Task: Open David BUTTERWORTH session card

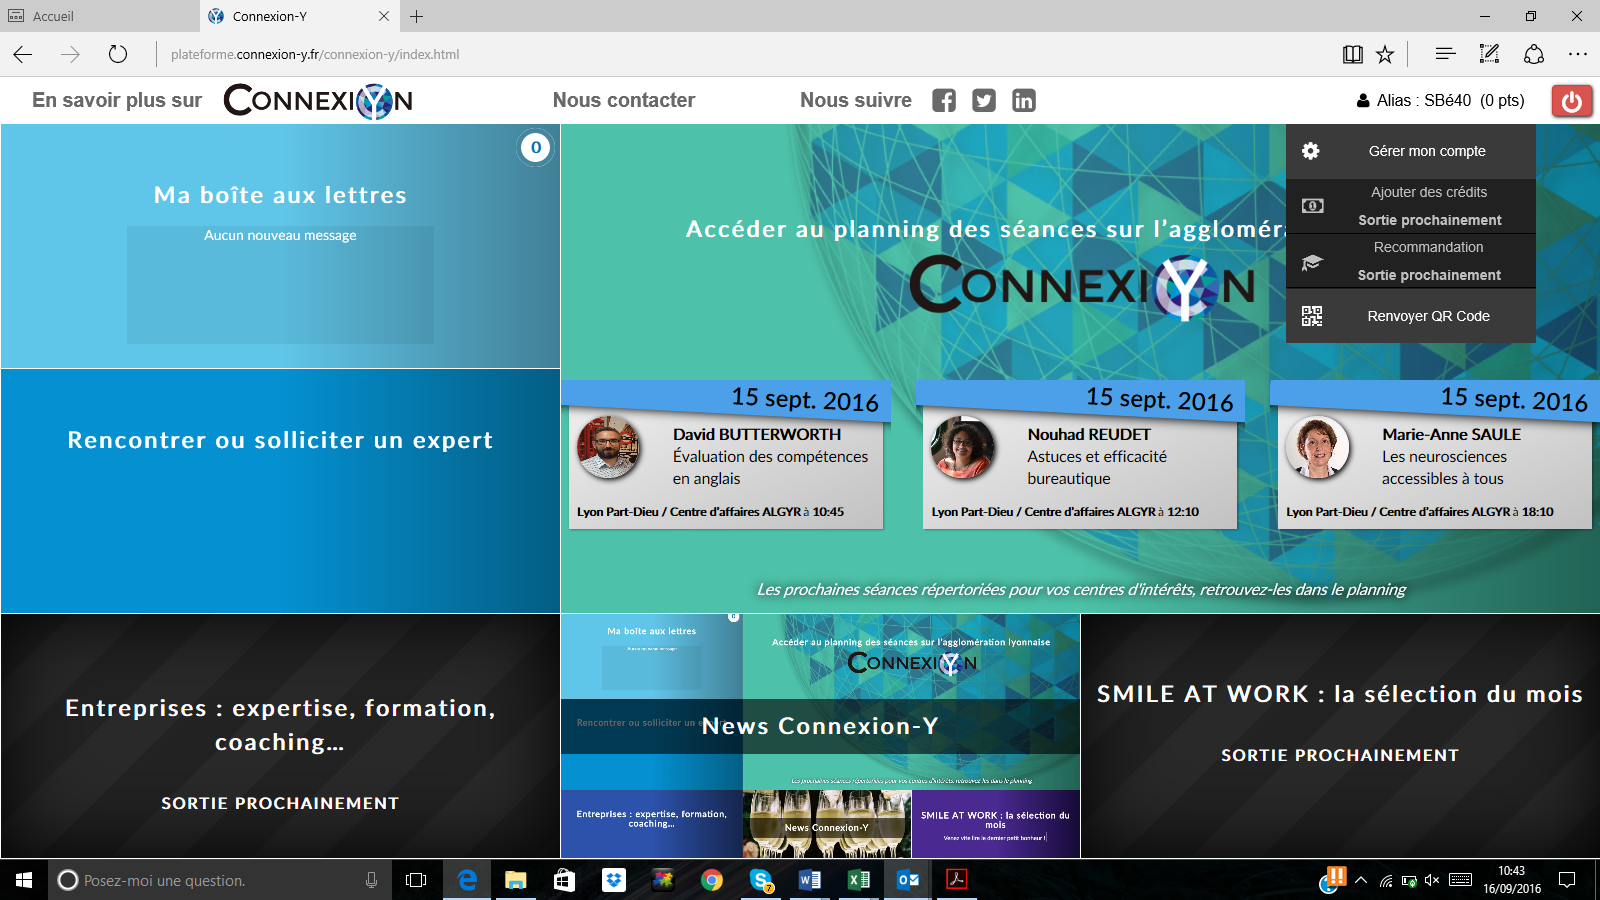Action: [x=726, y=457]
